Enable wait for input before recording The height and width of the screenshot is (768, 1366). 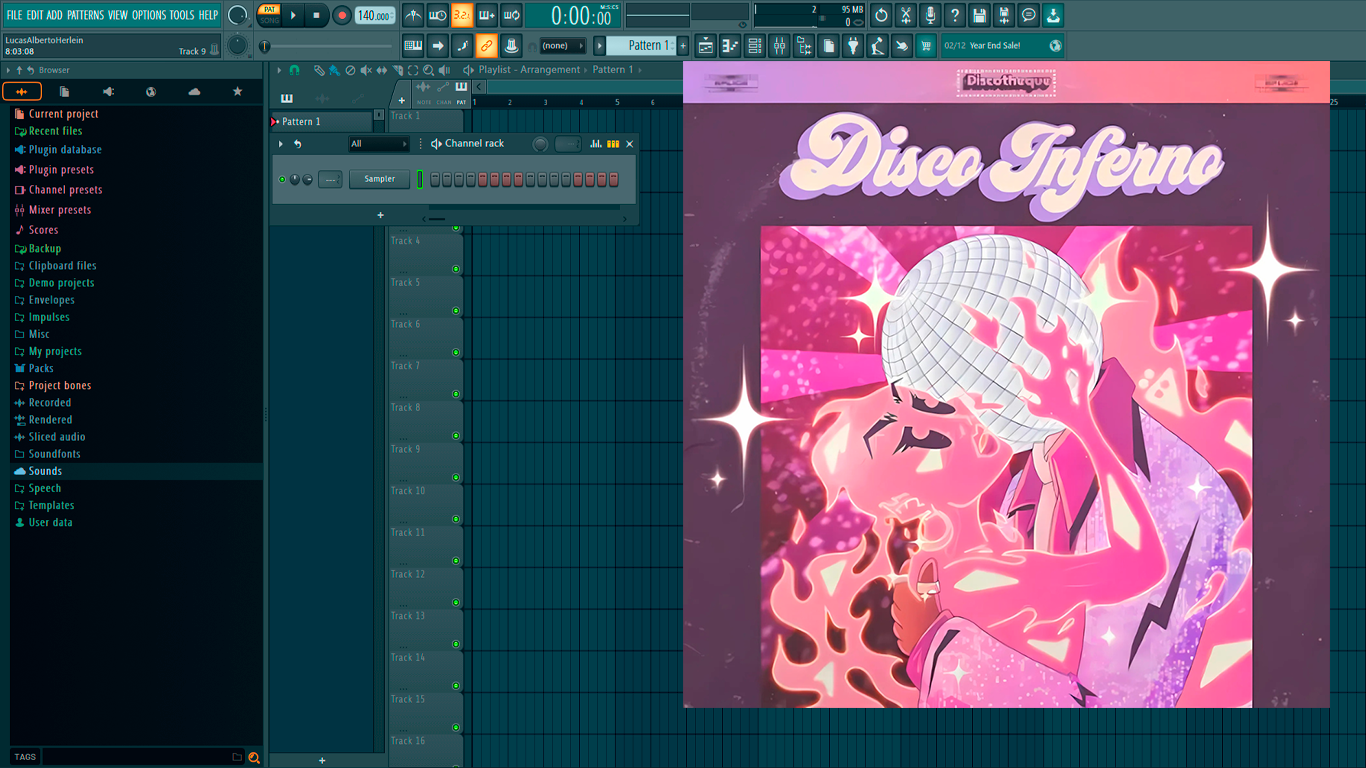click(437, 15)
